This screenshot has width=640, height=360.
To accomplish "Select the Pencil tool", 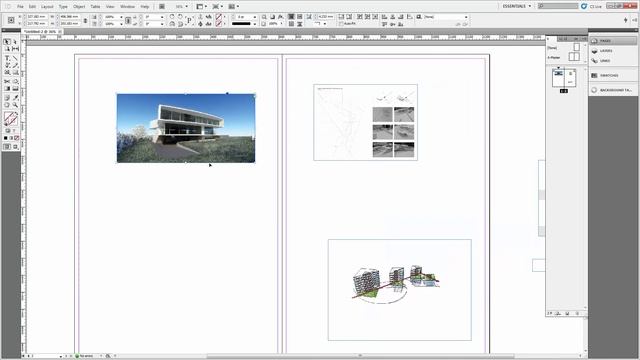I will pos(15,65).
